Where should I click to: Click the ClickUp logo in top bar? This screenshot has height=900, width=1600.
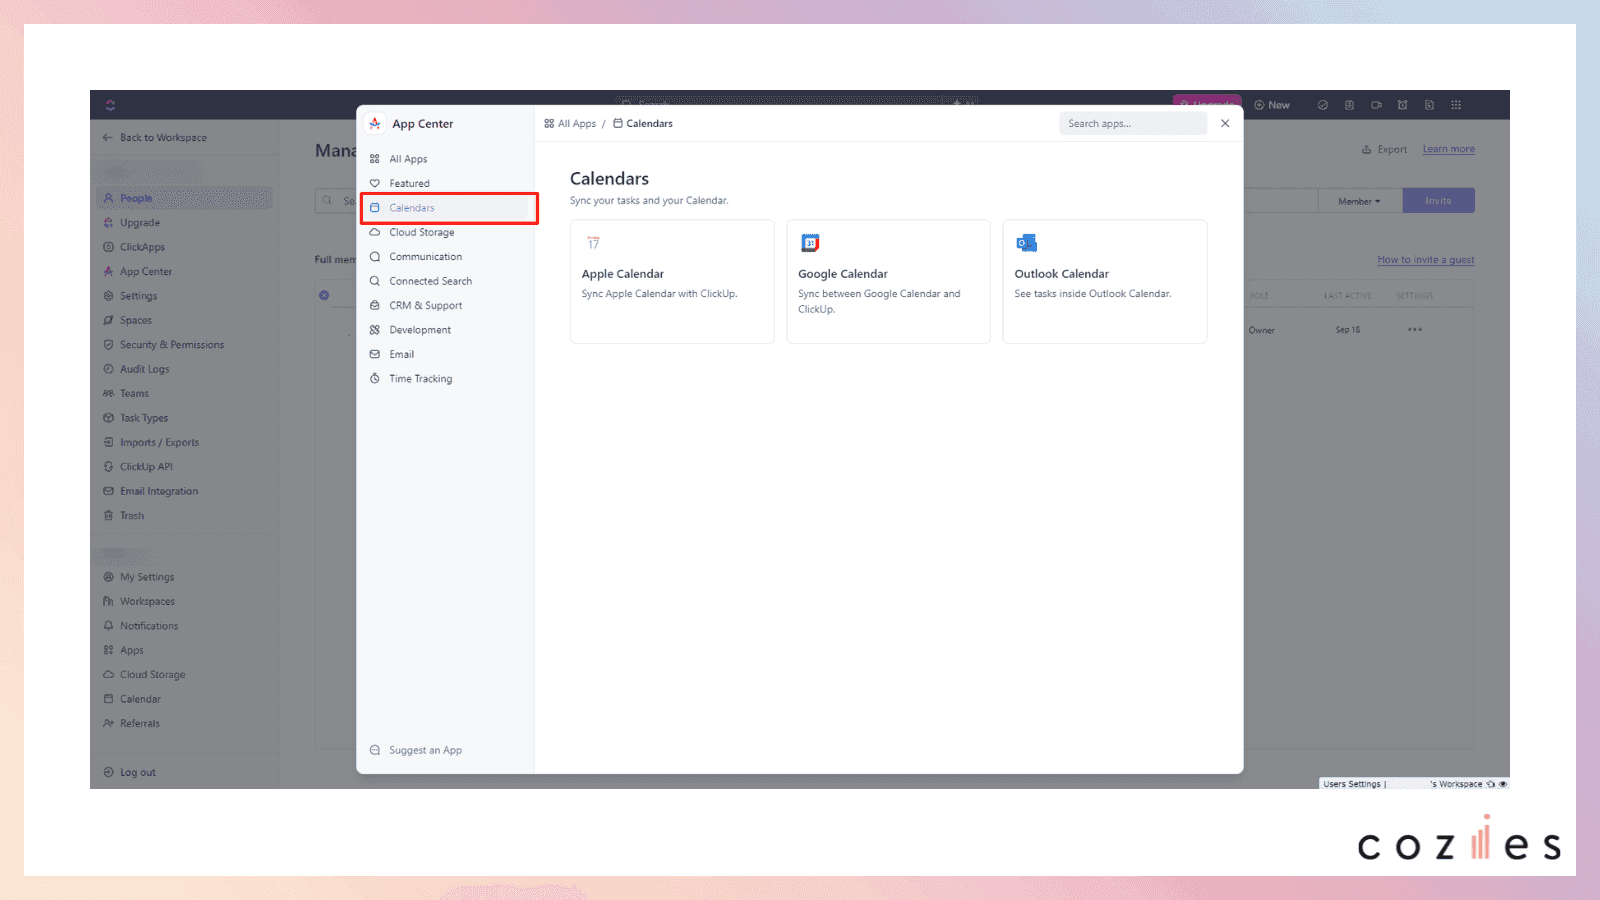(x=110, y=105)
